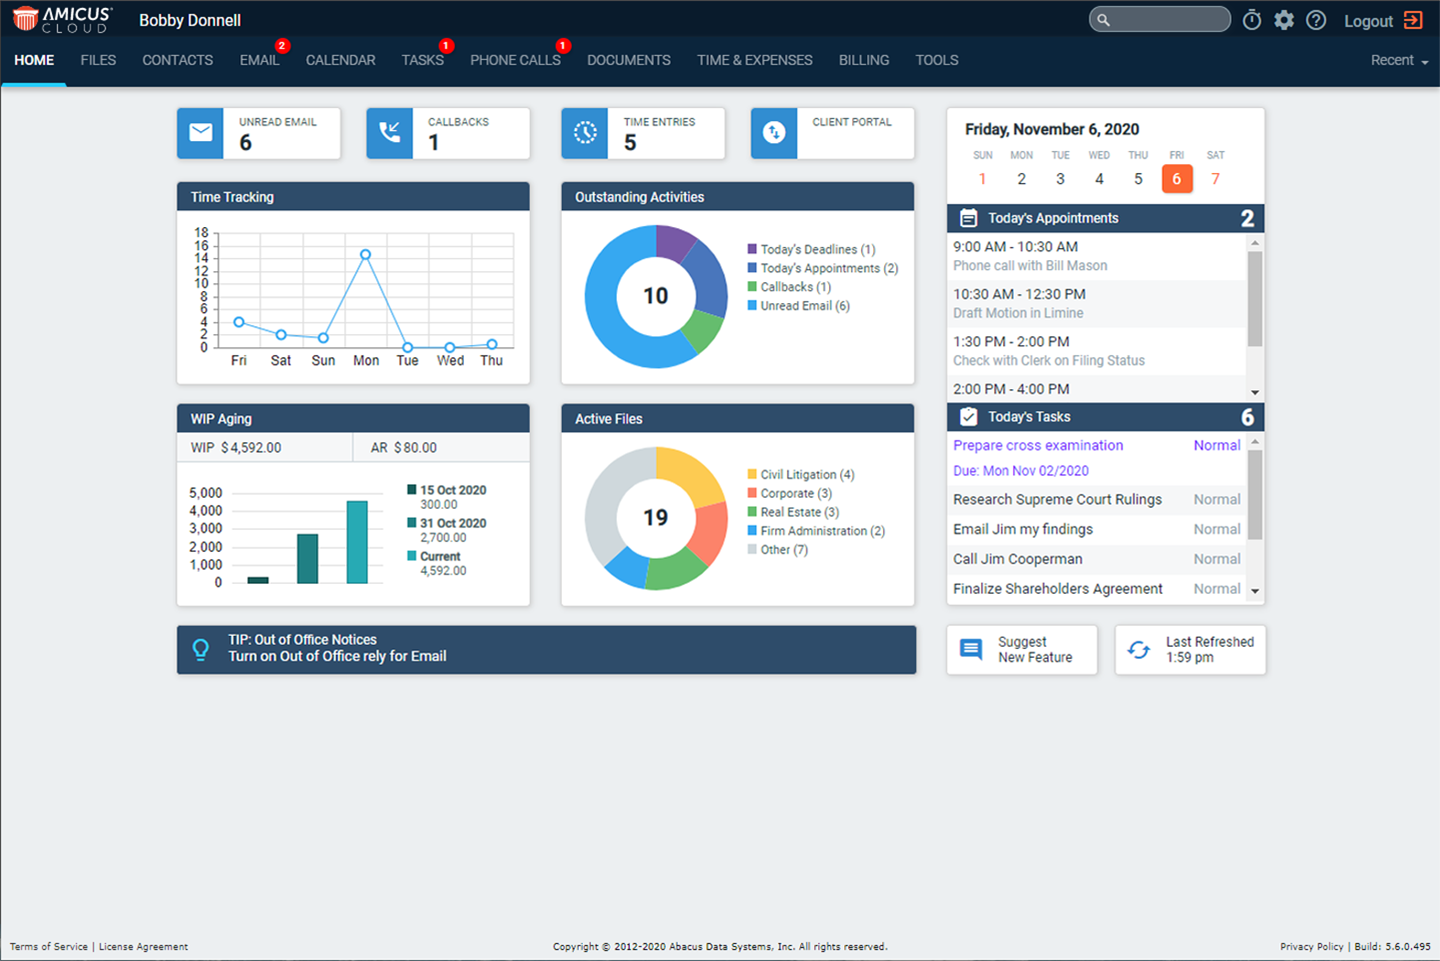The height and width of the screenshot is (961, 1440).
Task: Click the Corporate orange legend swatch
Action: 752,493
